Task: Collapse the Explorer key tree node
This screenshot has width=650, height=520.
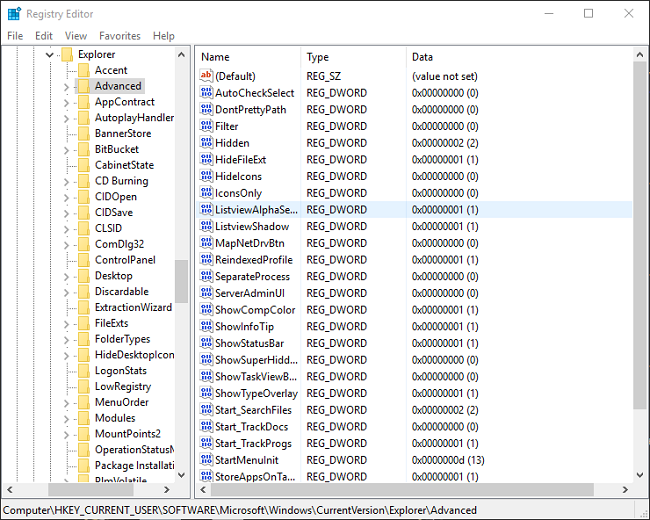Action: (50, 54)
